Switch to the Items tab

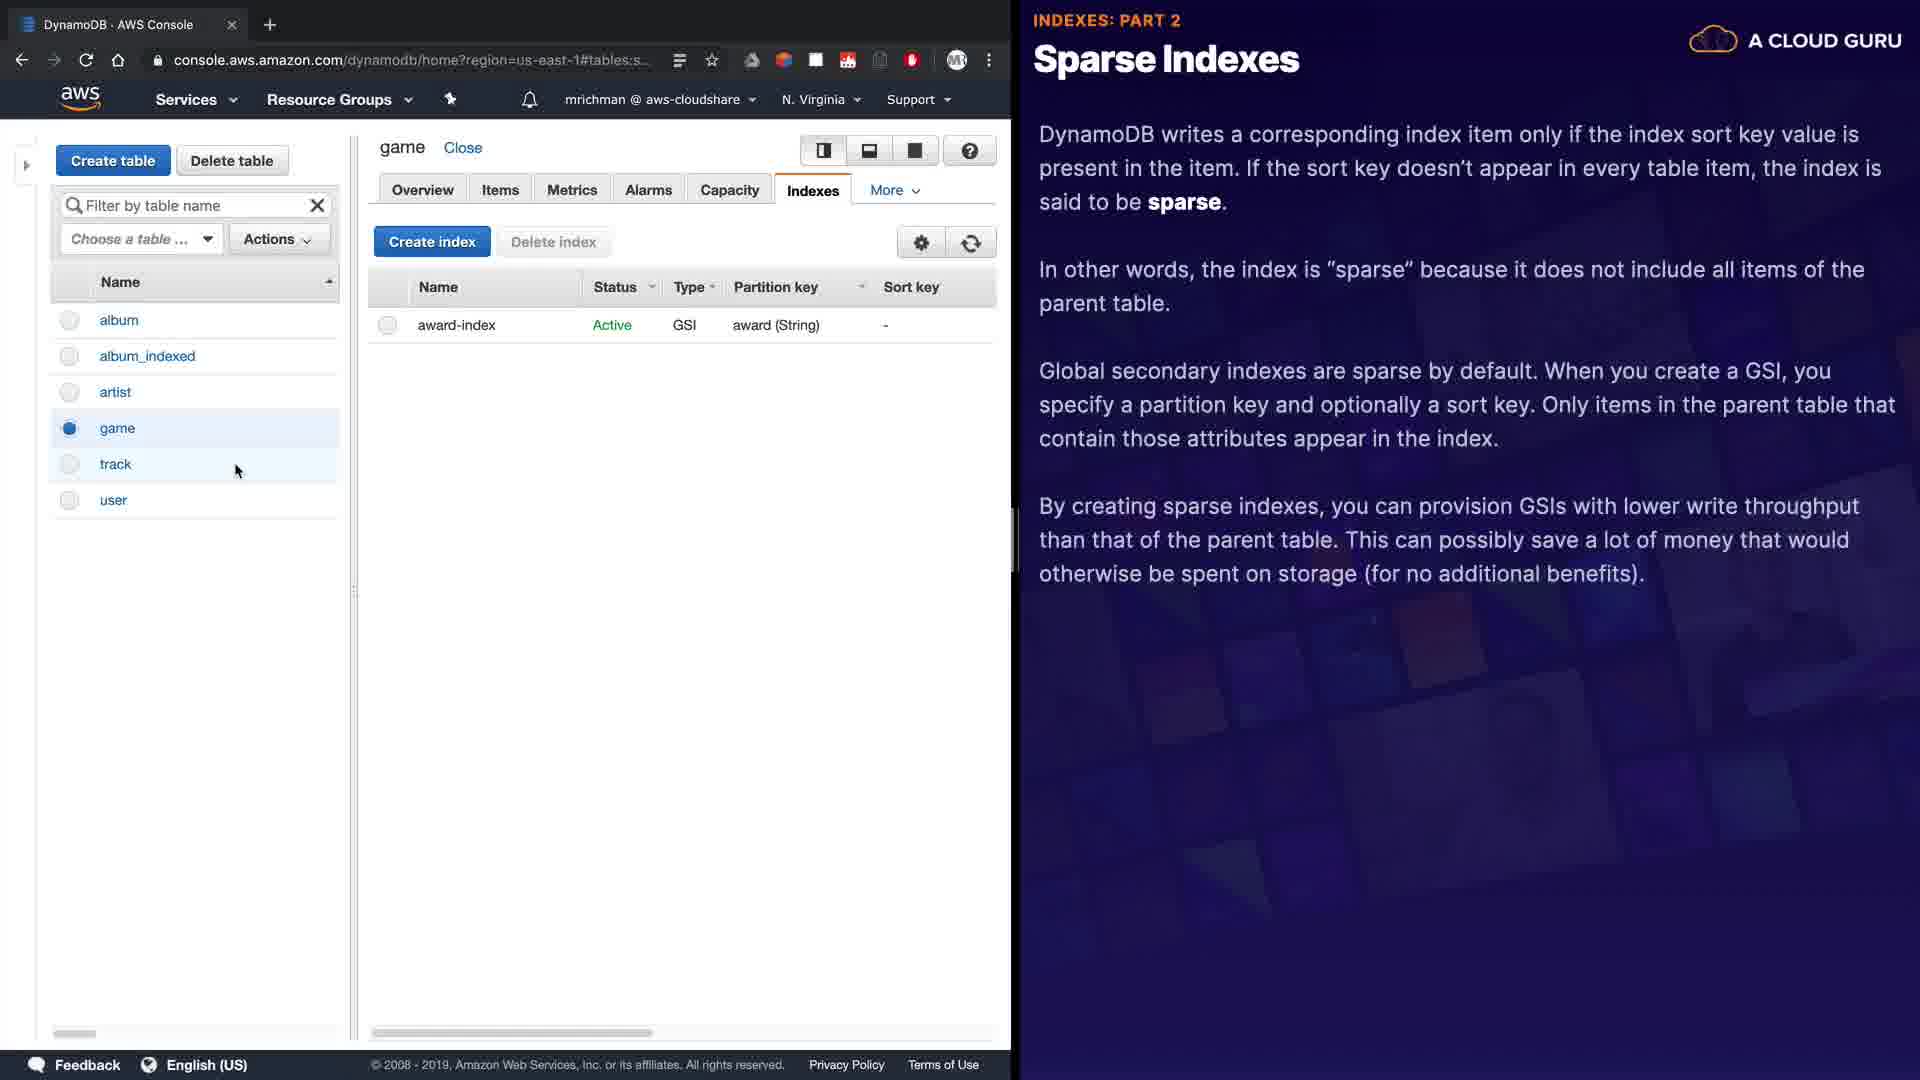click(500, 190)
